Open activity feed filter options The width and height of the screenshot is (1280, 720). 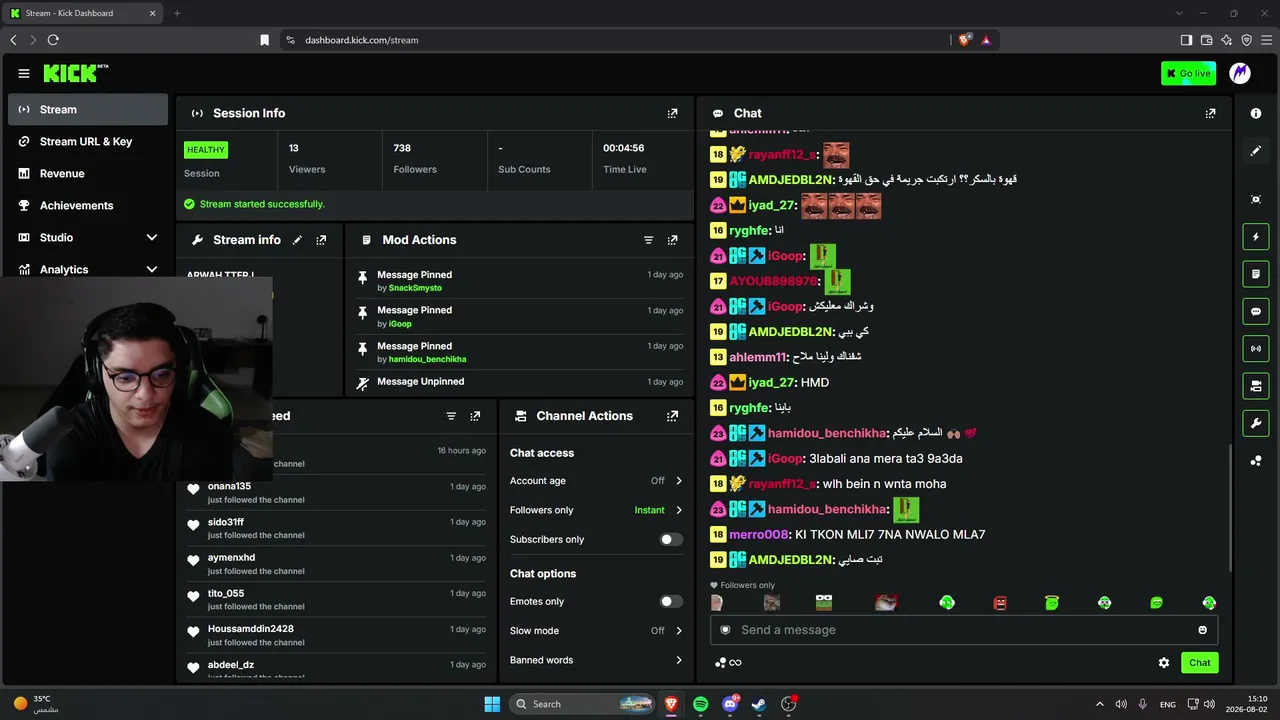pyautogui.click(x=451, y=416)
